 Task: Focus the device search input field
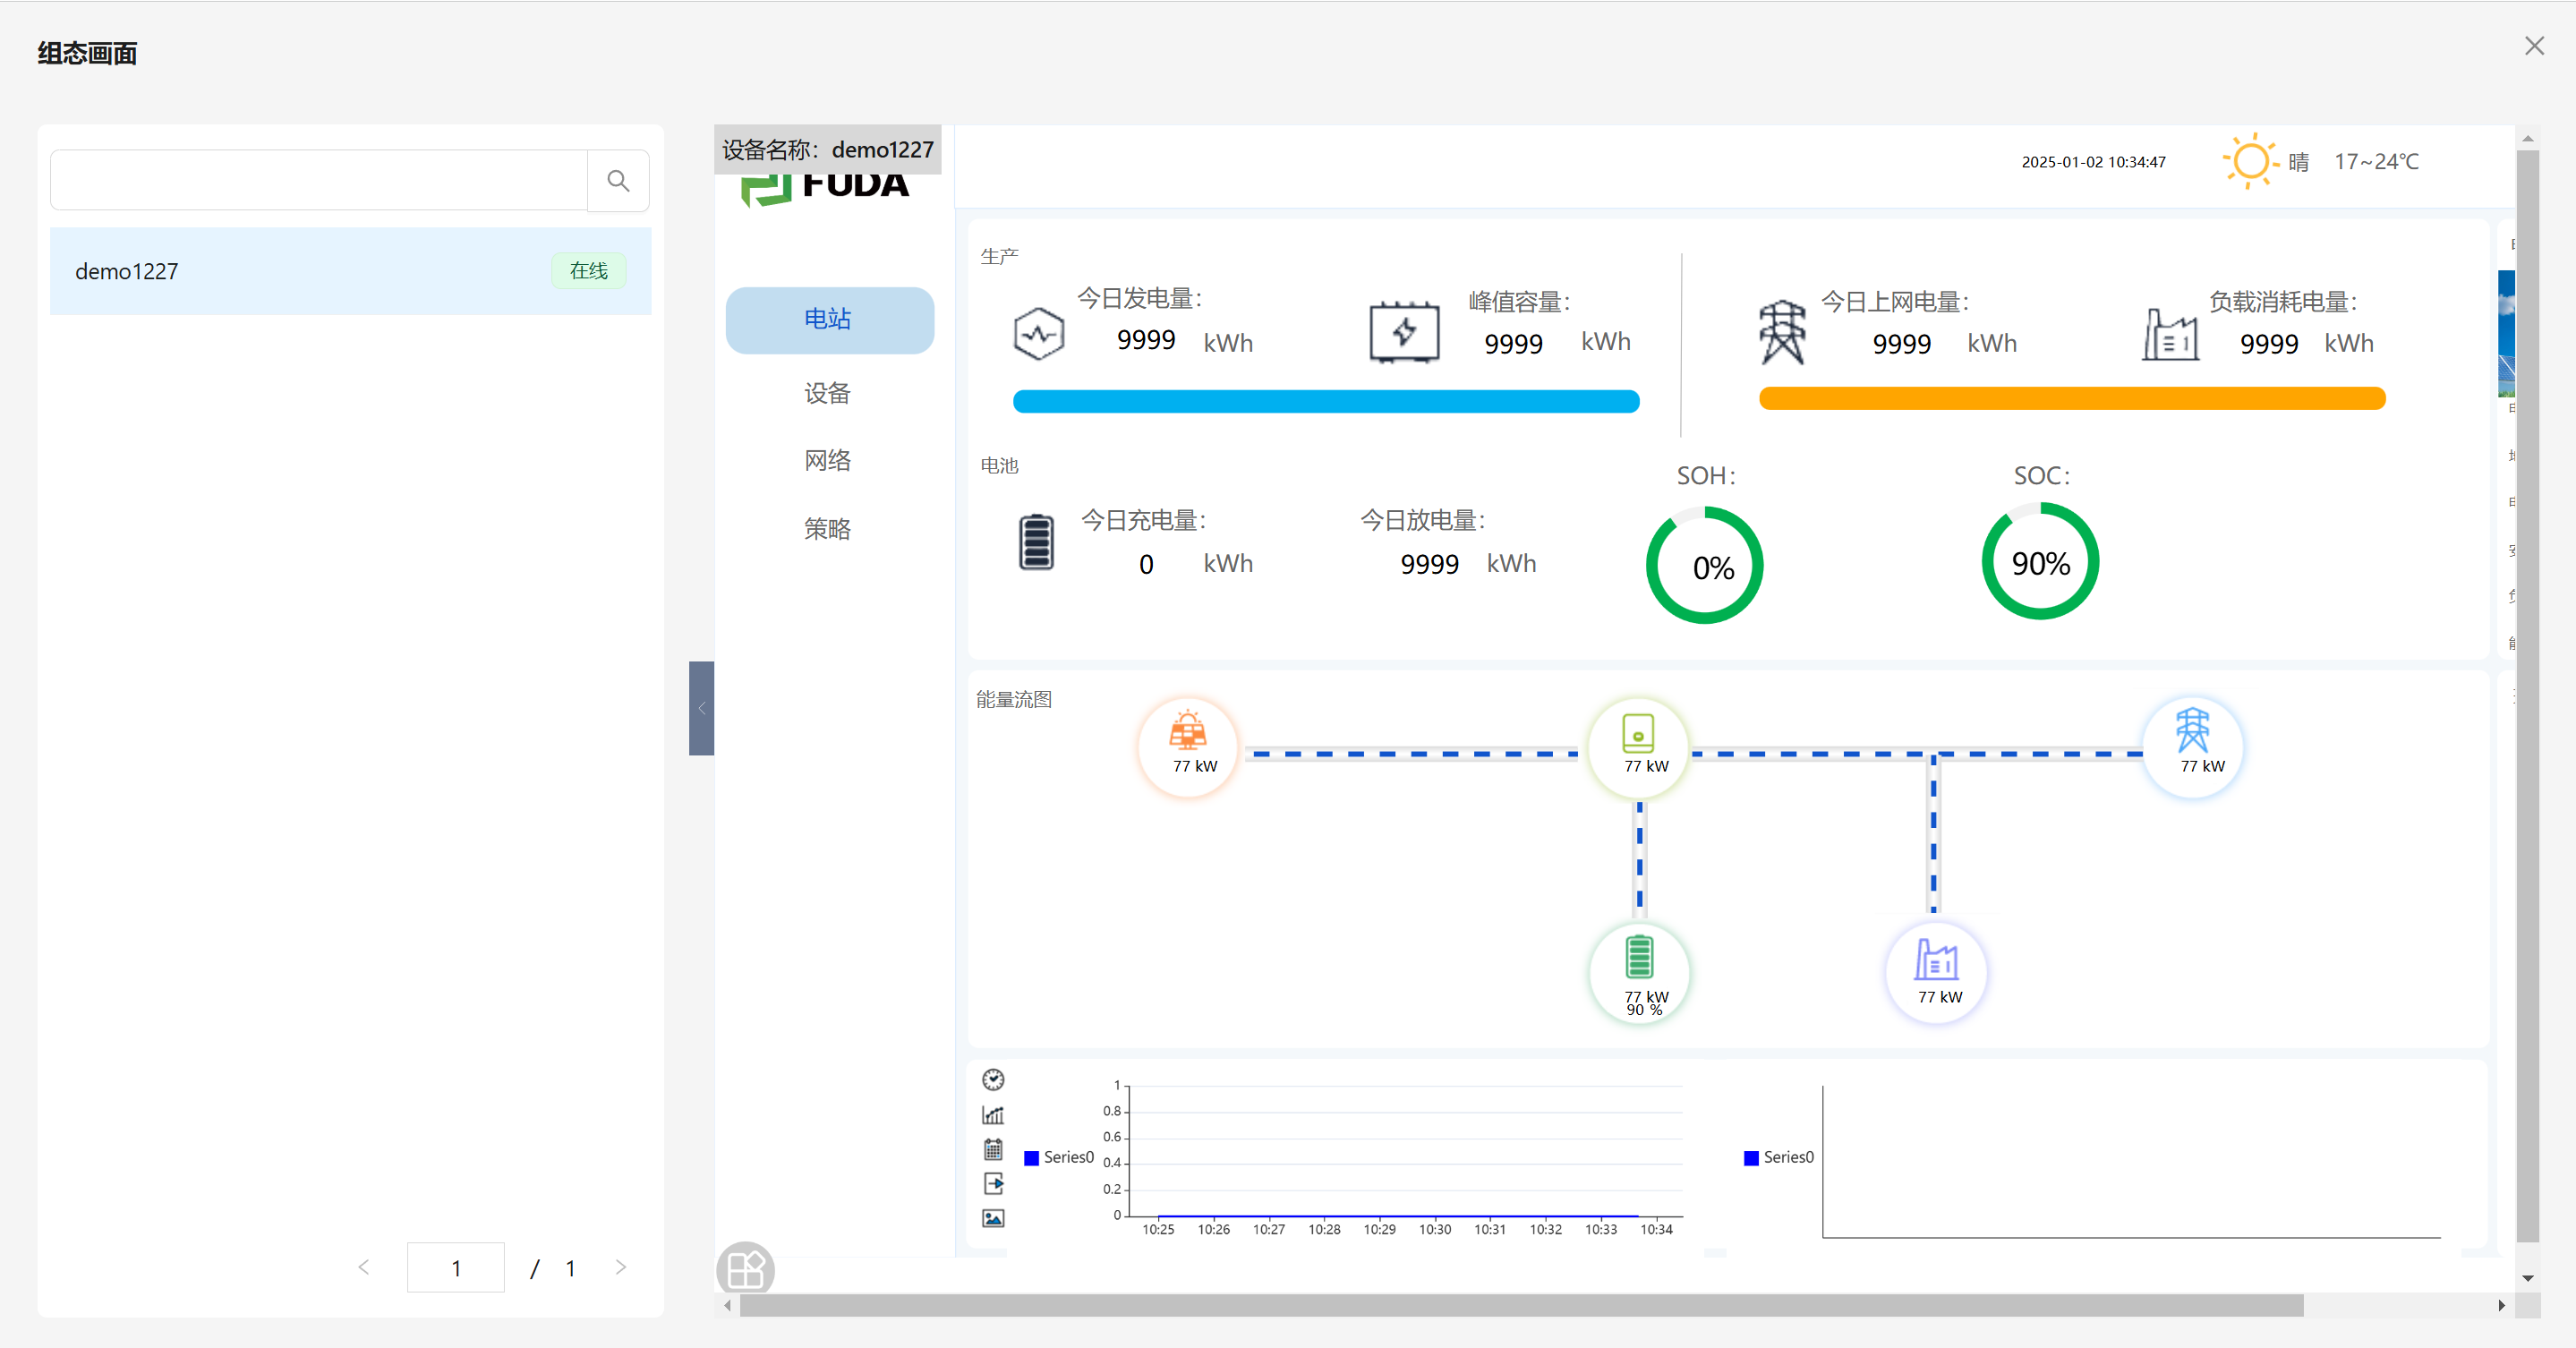(318, 181)
